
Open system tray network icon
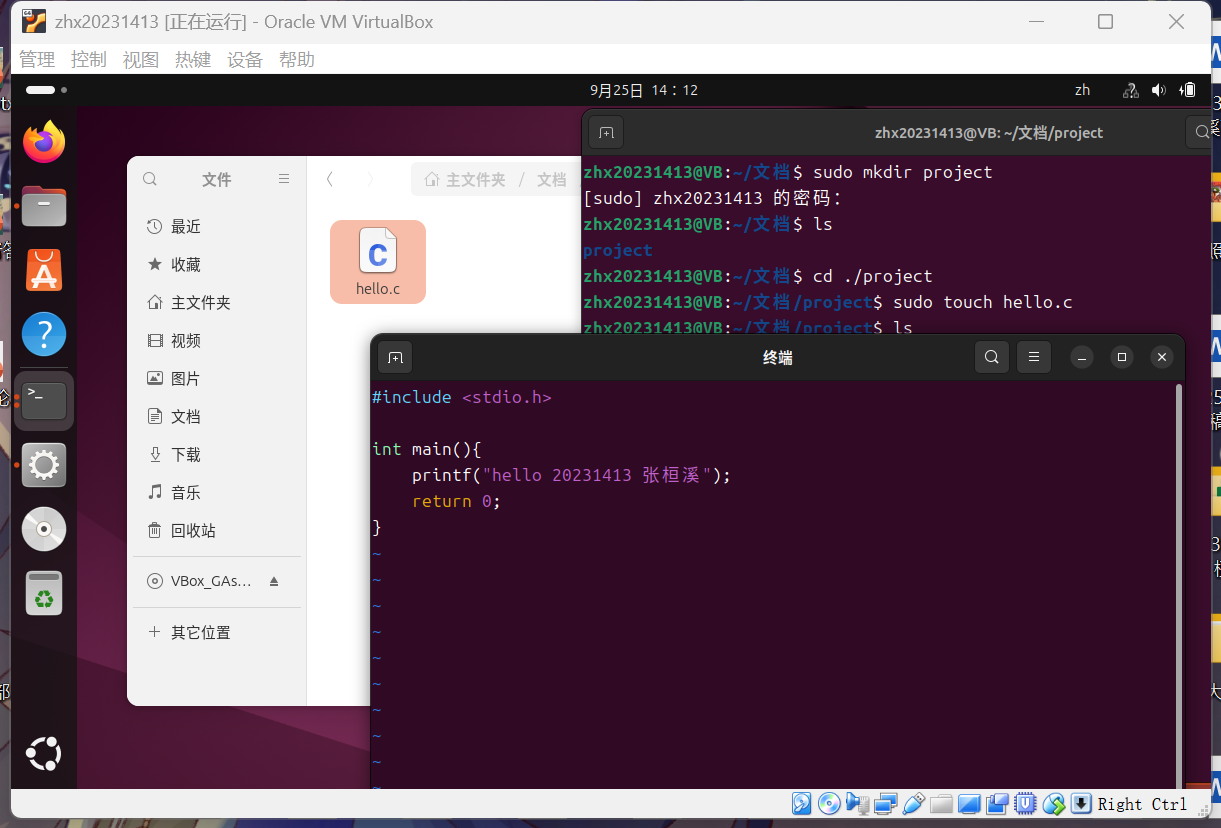pyautogui.click(x=1131, y=90)
